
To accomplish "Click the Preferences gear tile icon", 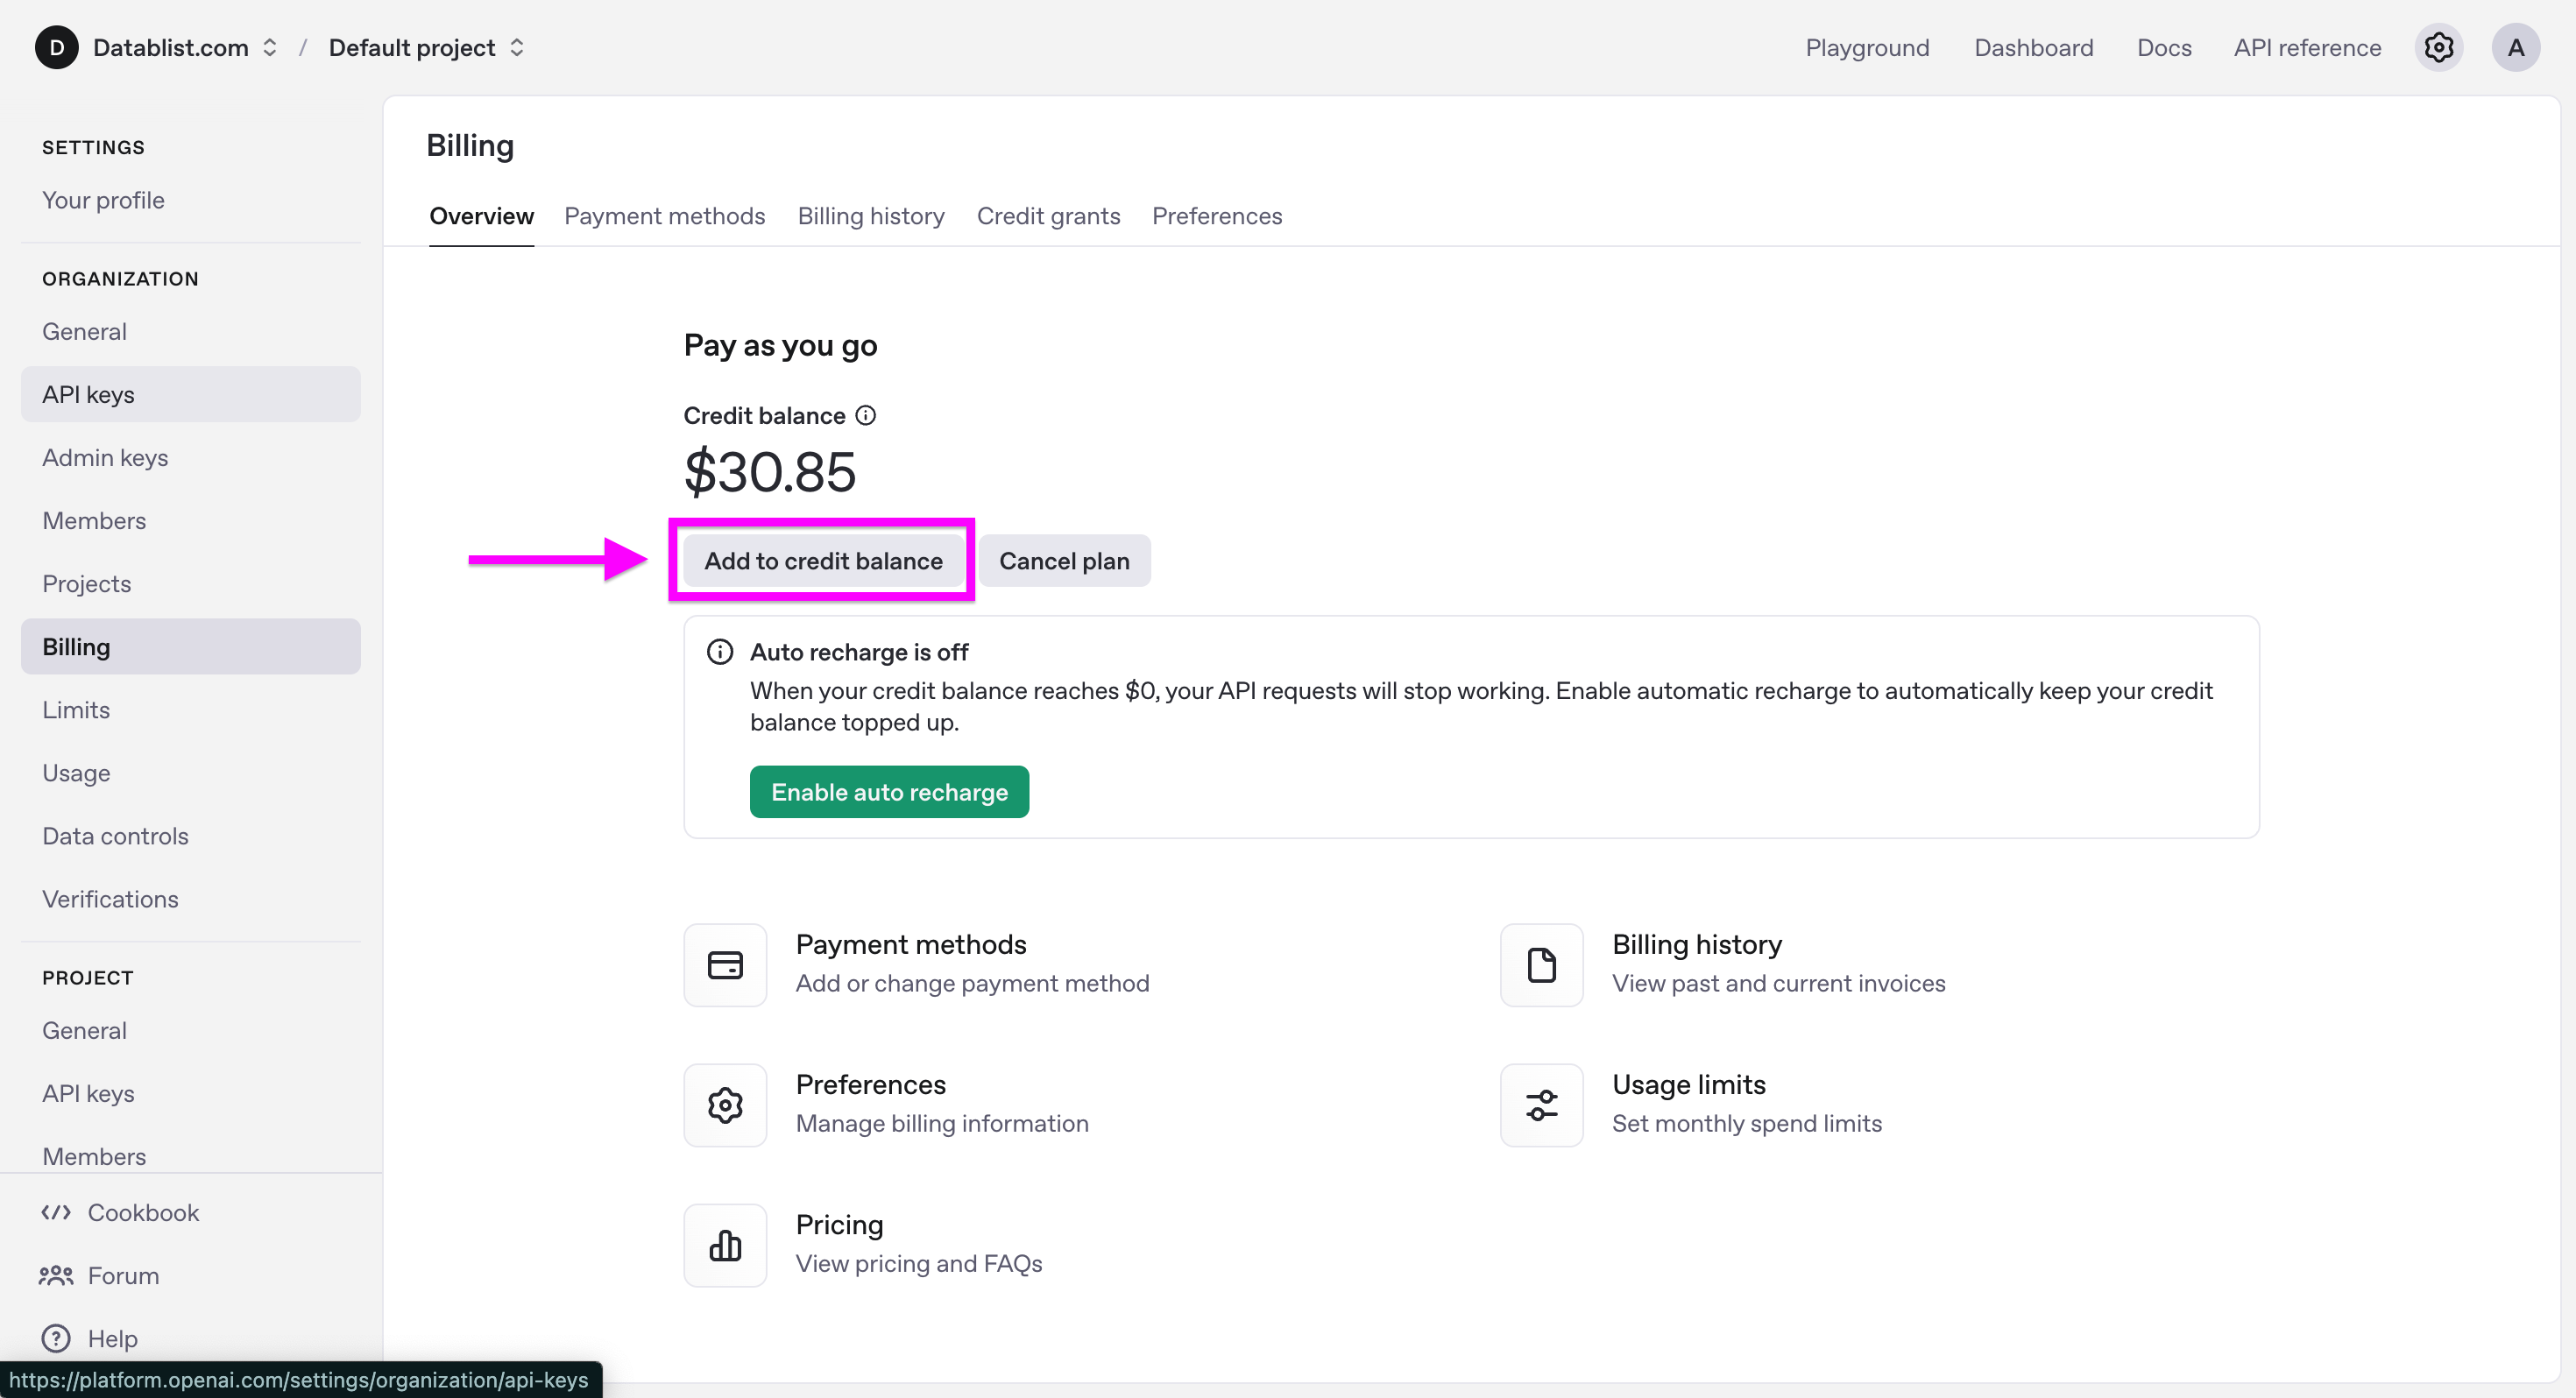I will (x=725, y=1104).
